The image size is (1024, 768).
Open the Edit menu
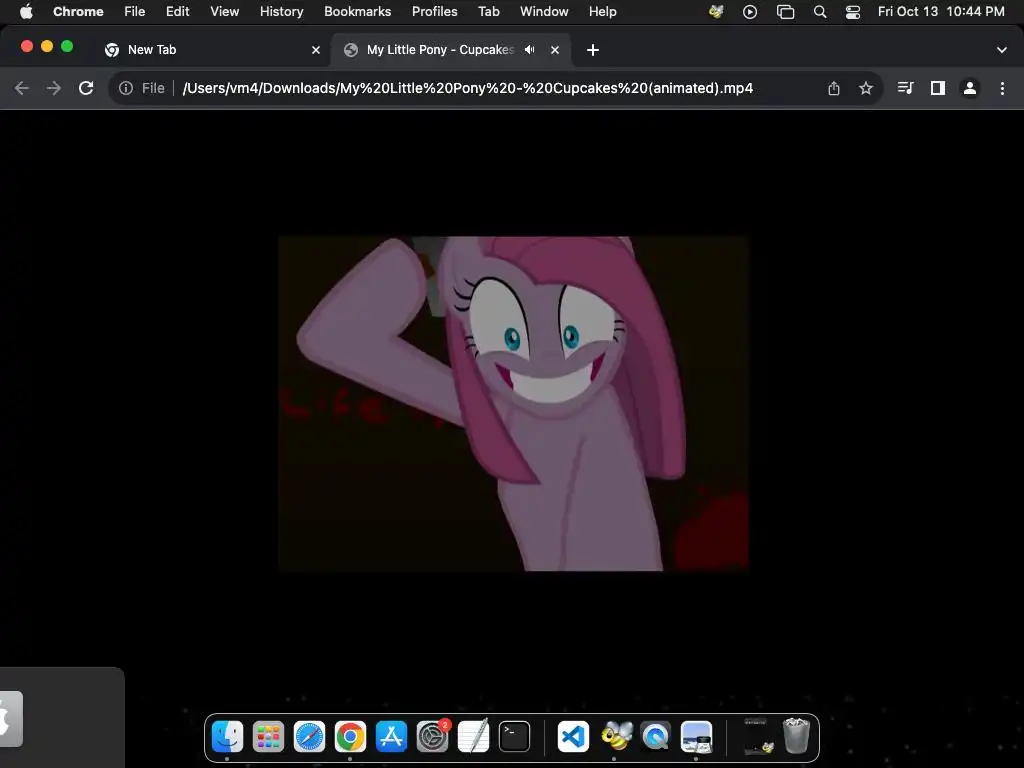178,11
